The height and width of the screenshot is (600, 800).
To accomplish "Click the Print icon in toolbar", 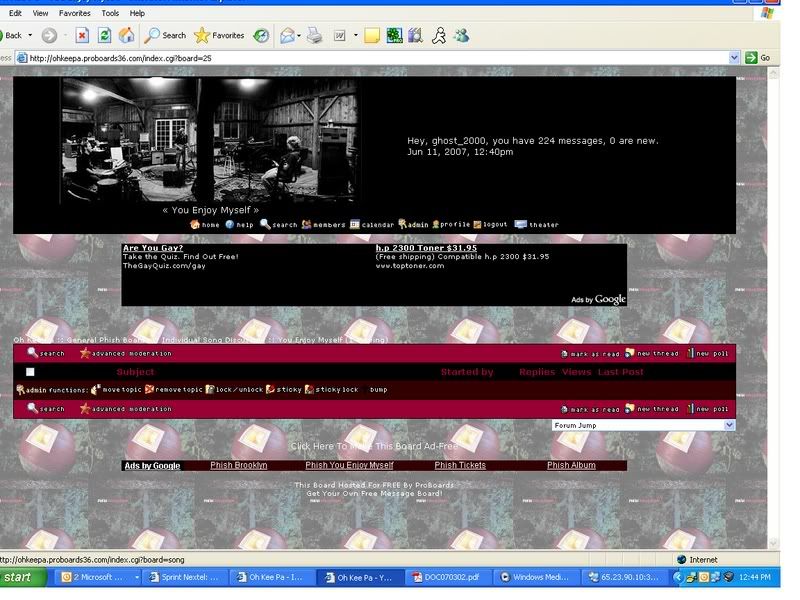I will (x=315, y=35).
